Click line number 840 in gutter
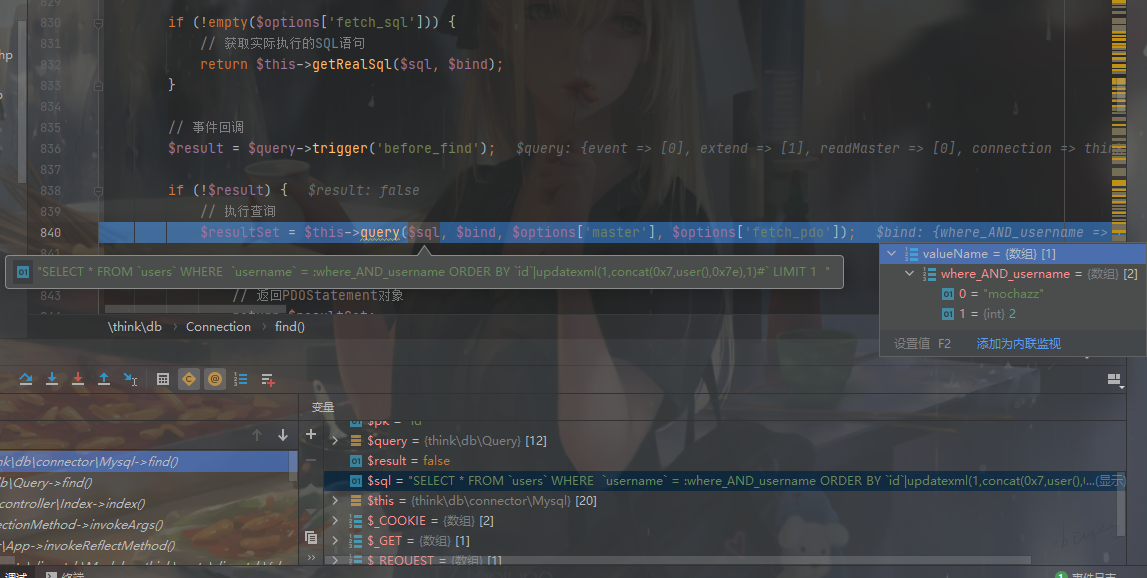Screen dimensions: 1147x578 [x=50, y=233]
